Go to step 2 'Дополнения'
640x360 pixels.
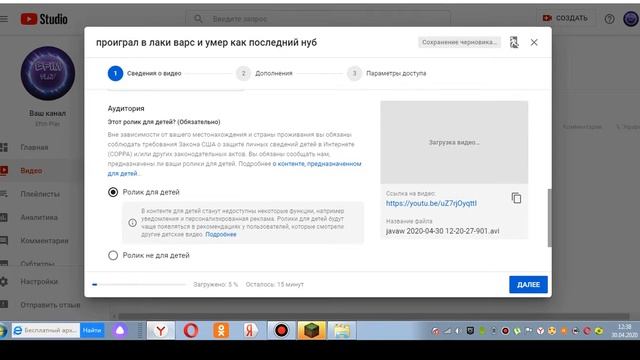[x=264, y=73]
